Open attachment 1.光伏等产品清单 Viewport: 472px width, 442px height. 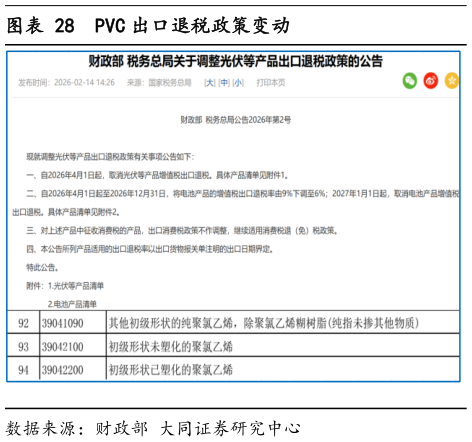coord(76,286)
